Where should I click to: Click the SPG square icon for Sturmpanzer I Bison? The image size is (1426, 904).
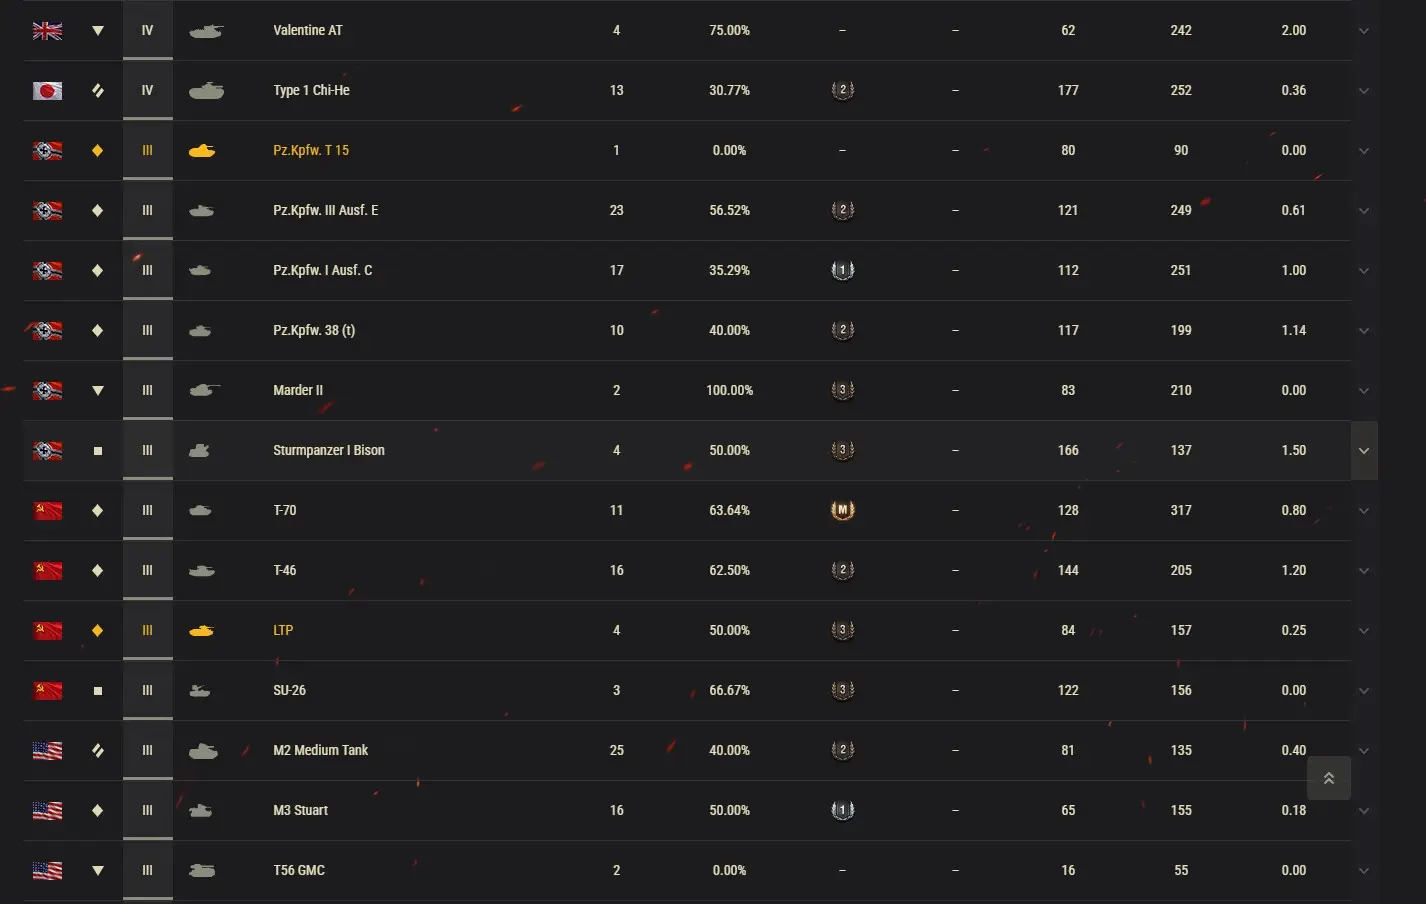point(97,451)
